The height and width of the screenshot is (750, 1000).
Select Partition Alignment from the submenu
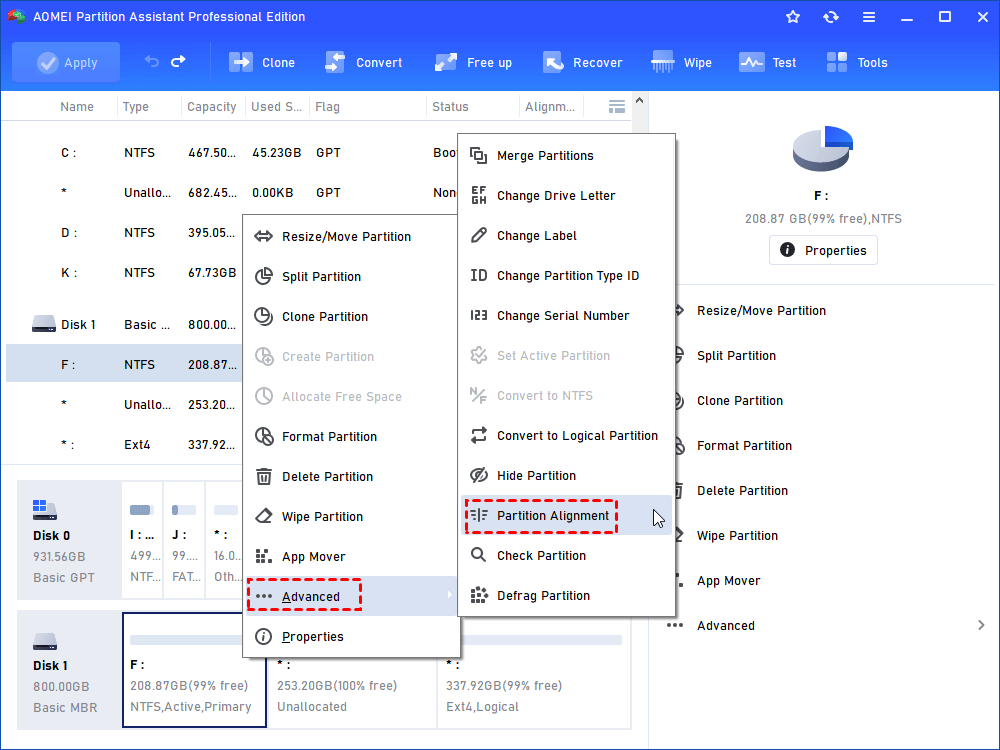[553, 516]
